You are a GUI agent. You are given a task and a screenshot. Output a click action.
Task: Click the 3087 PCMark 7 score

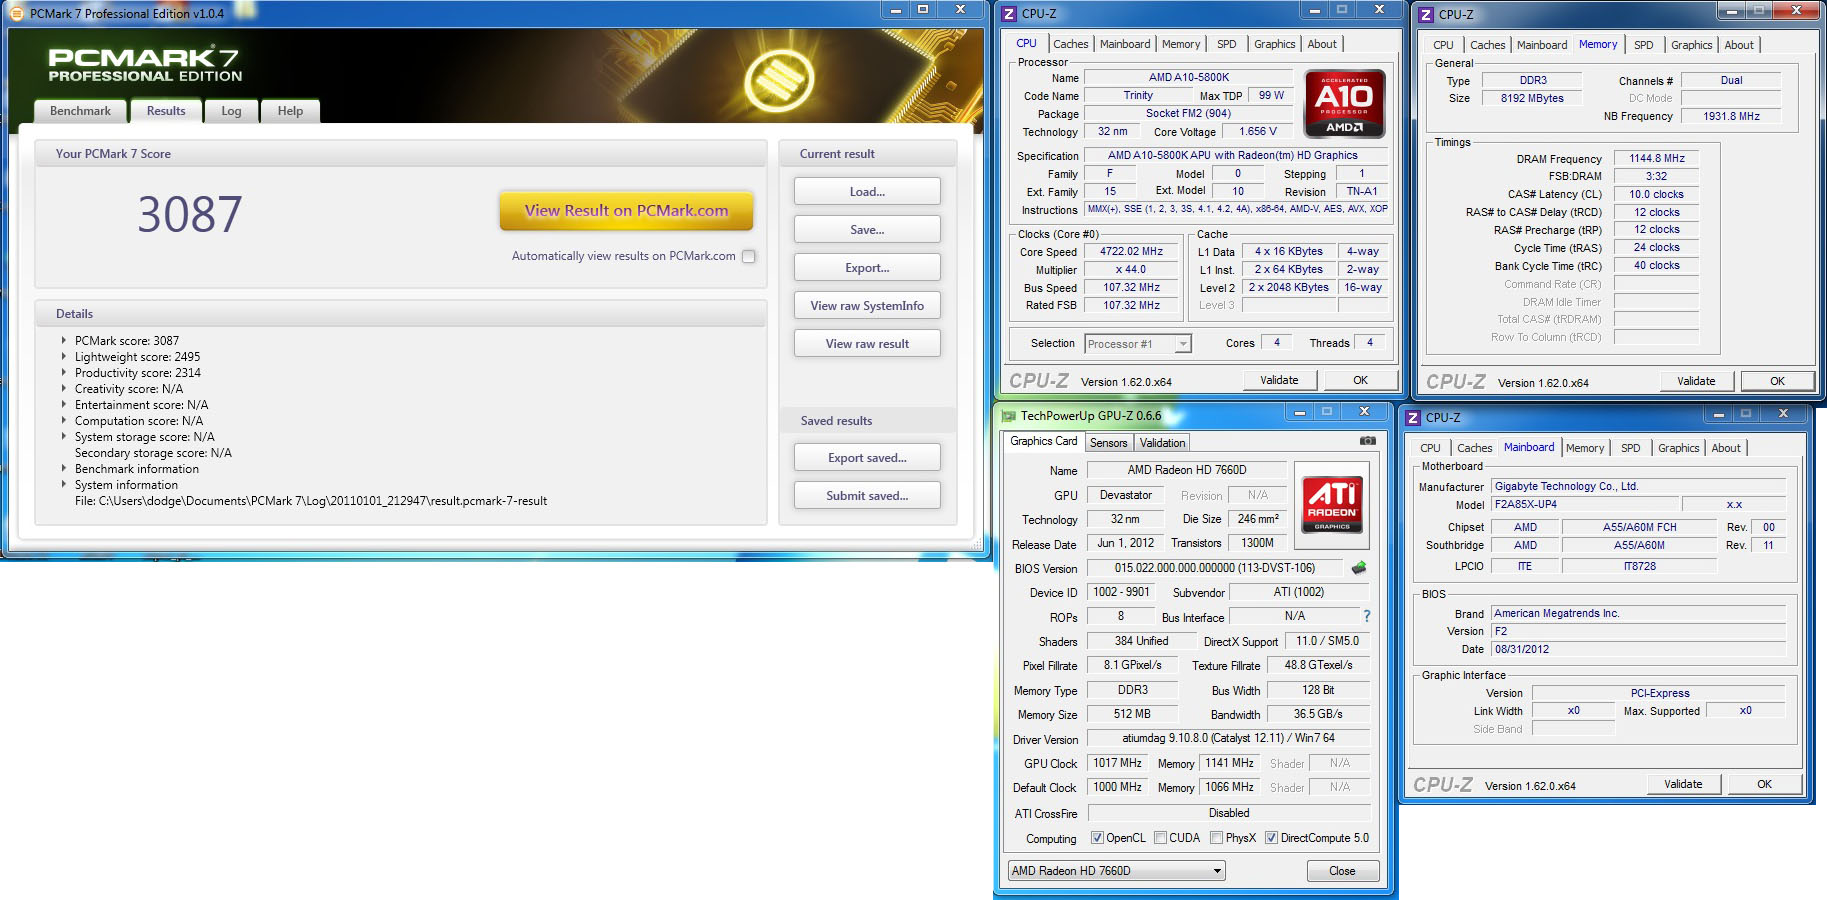[190, 214]
